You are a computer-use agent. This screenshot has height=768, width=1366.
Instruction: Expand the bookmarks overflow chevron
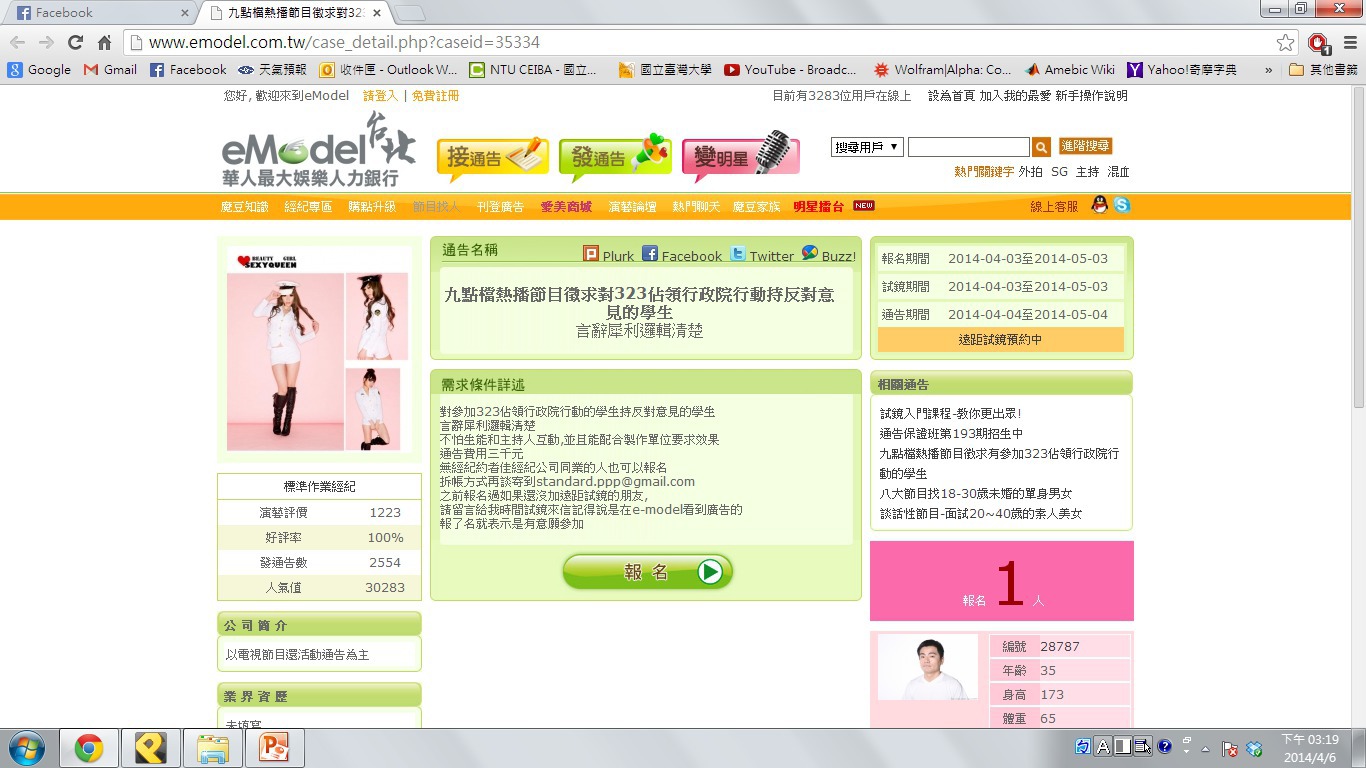1269,70
